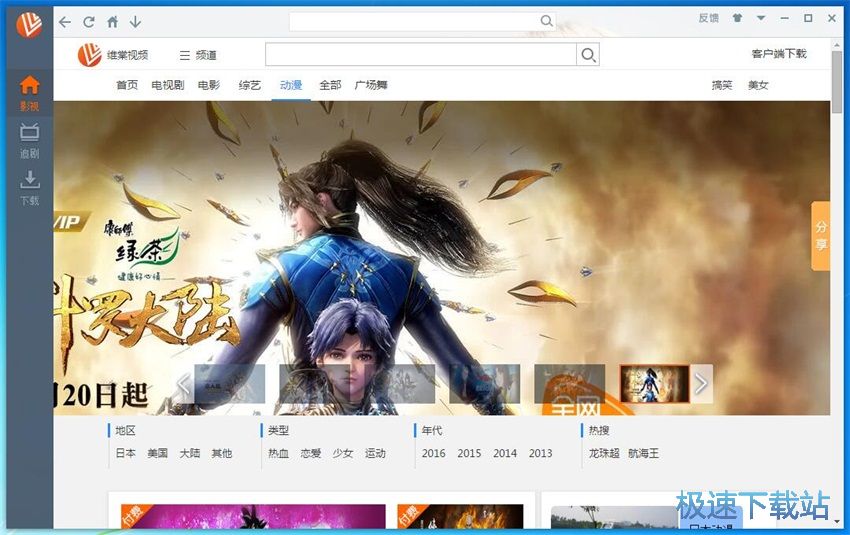Image resolution: width=850 pixels, height=535 pixels.
Task: Search hot keyword 航海王
Action: (x=643, y=453)
